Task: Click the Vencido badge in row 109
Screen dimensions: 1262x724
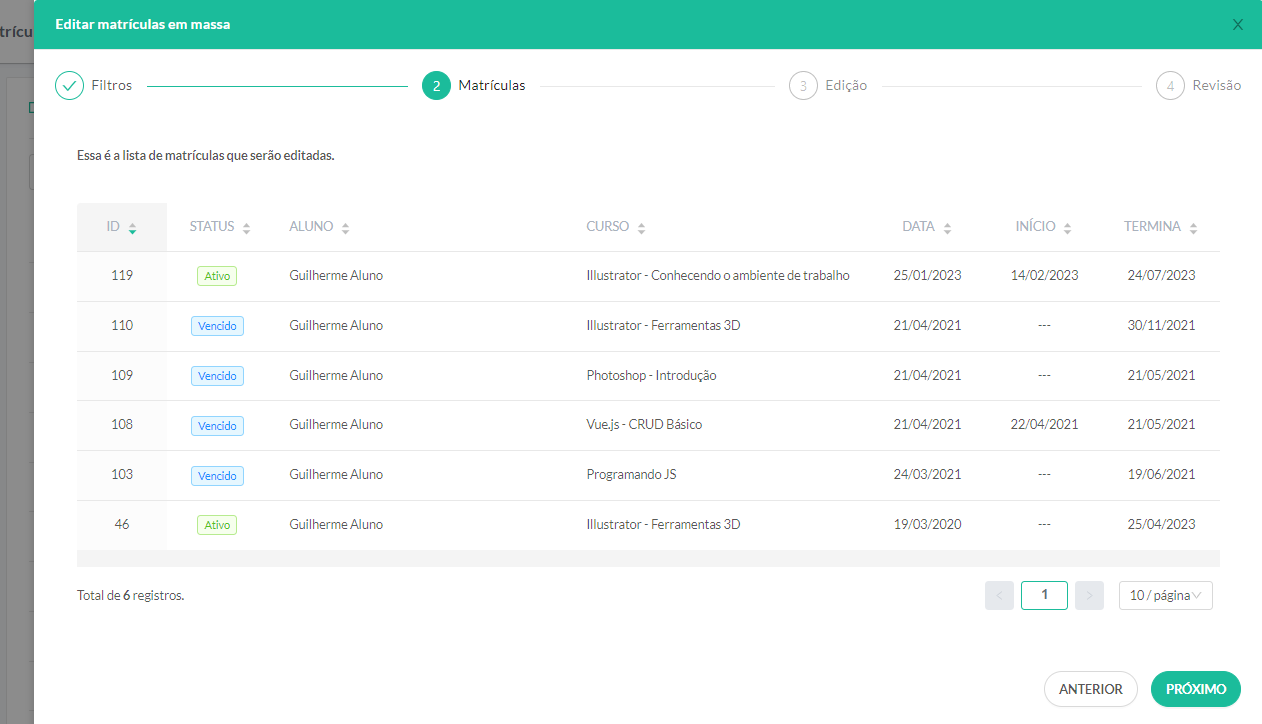Action: [217, 376]
